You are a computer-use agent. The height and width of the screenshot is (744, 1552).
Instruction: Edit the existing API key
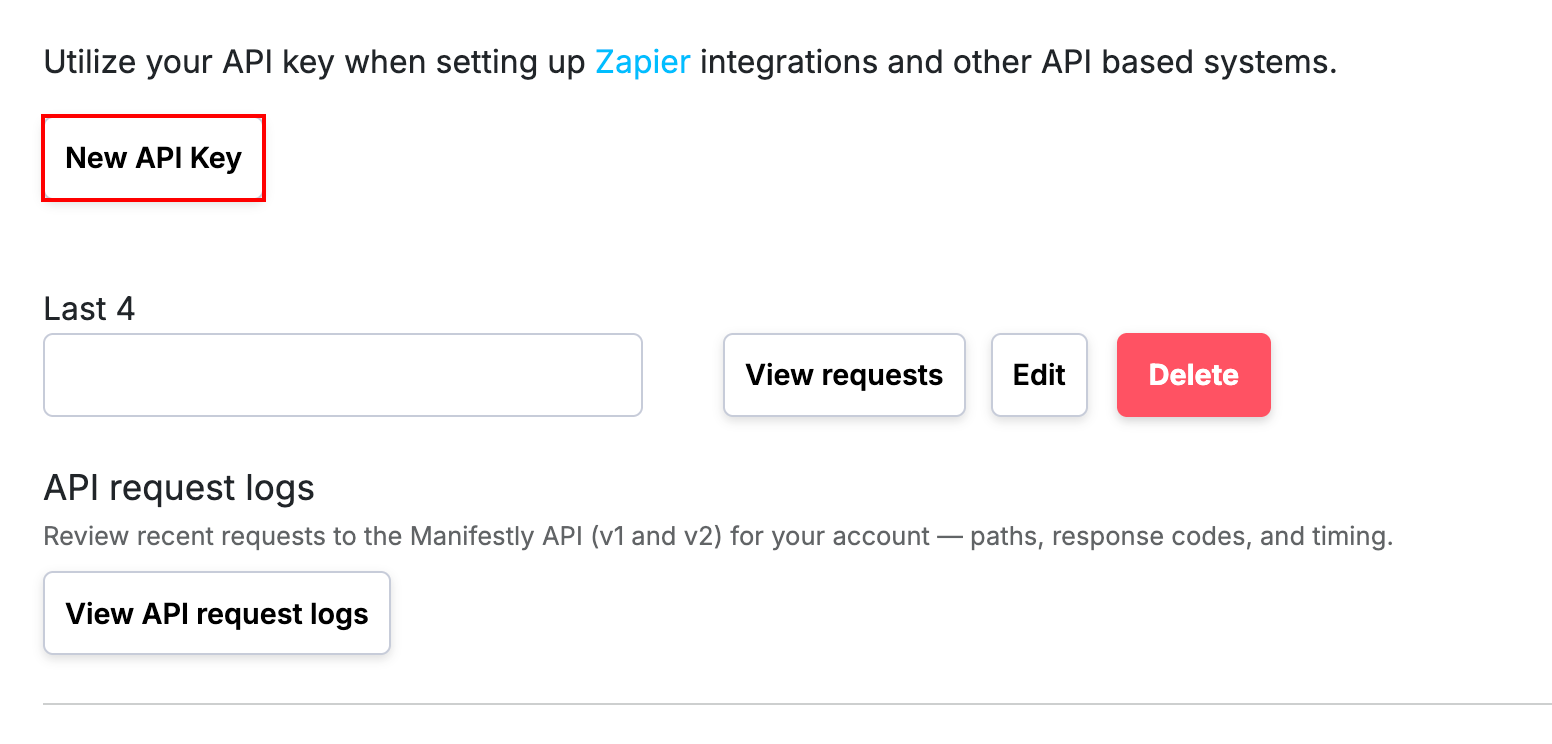(1039, 375)
